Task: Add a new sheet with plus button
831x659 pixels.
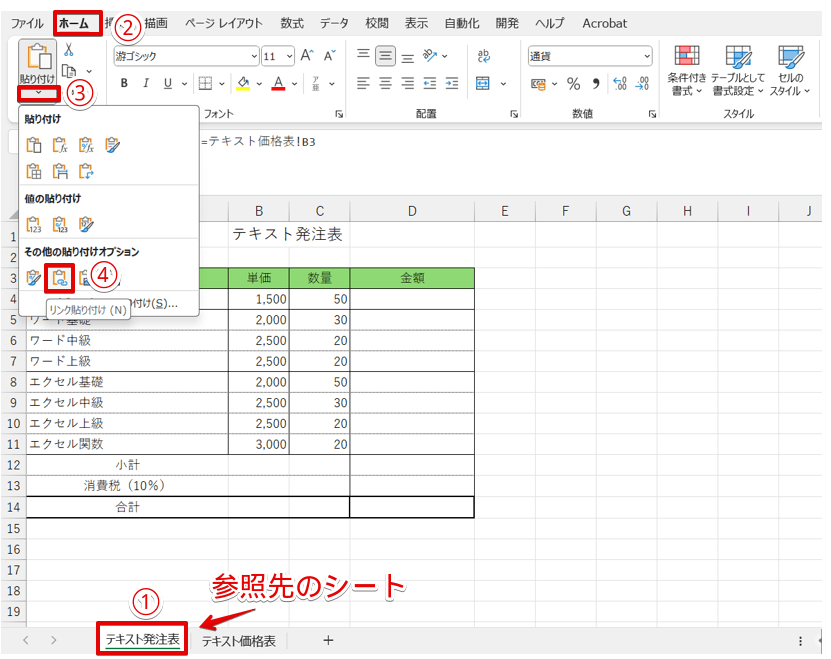Action: coord(328,640)
